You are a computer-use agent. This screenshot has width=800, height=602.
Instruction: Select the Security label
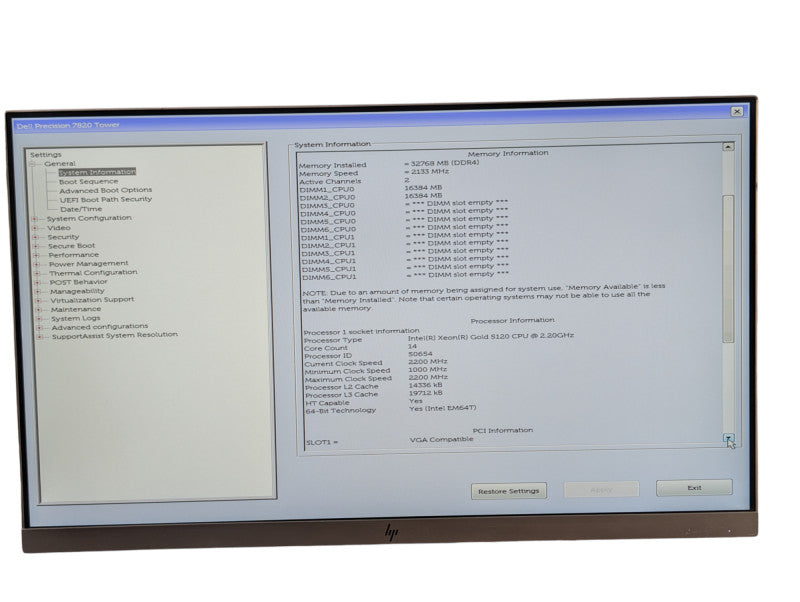coord(63,237)
